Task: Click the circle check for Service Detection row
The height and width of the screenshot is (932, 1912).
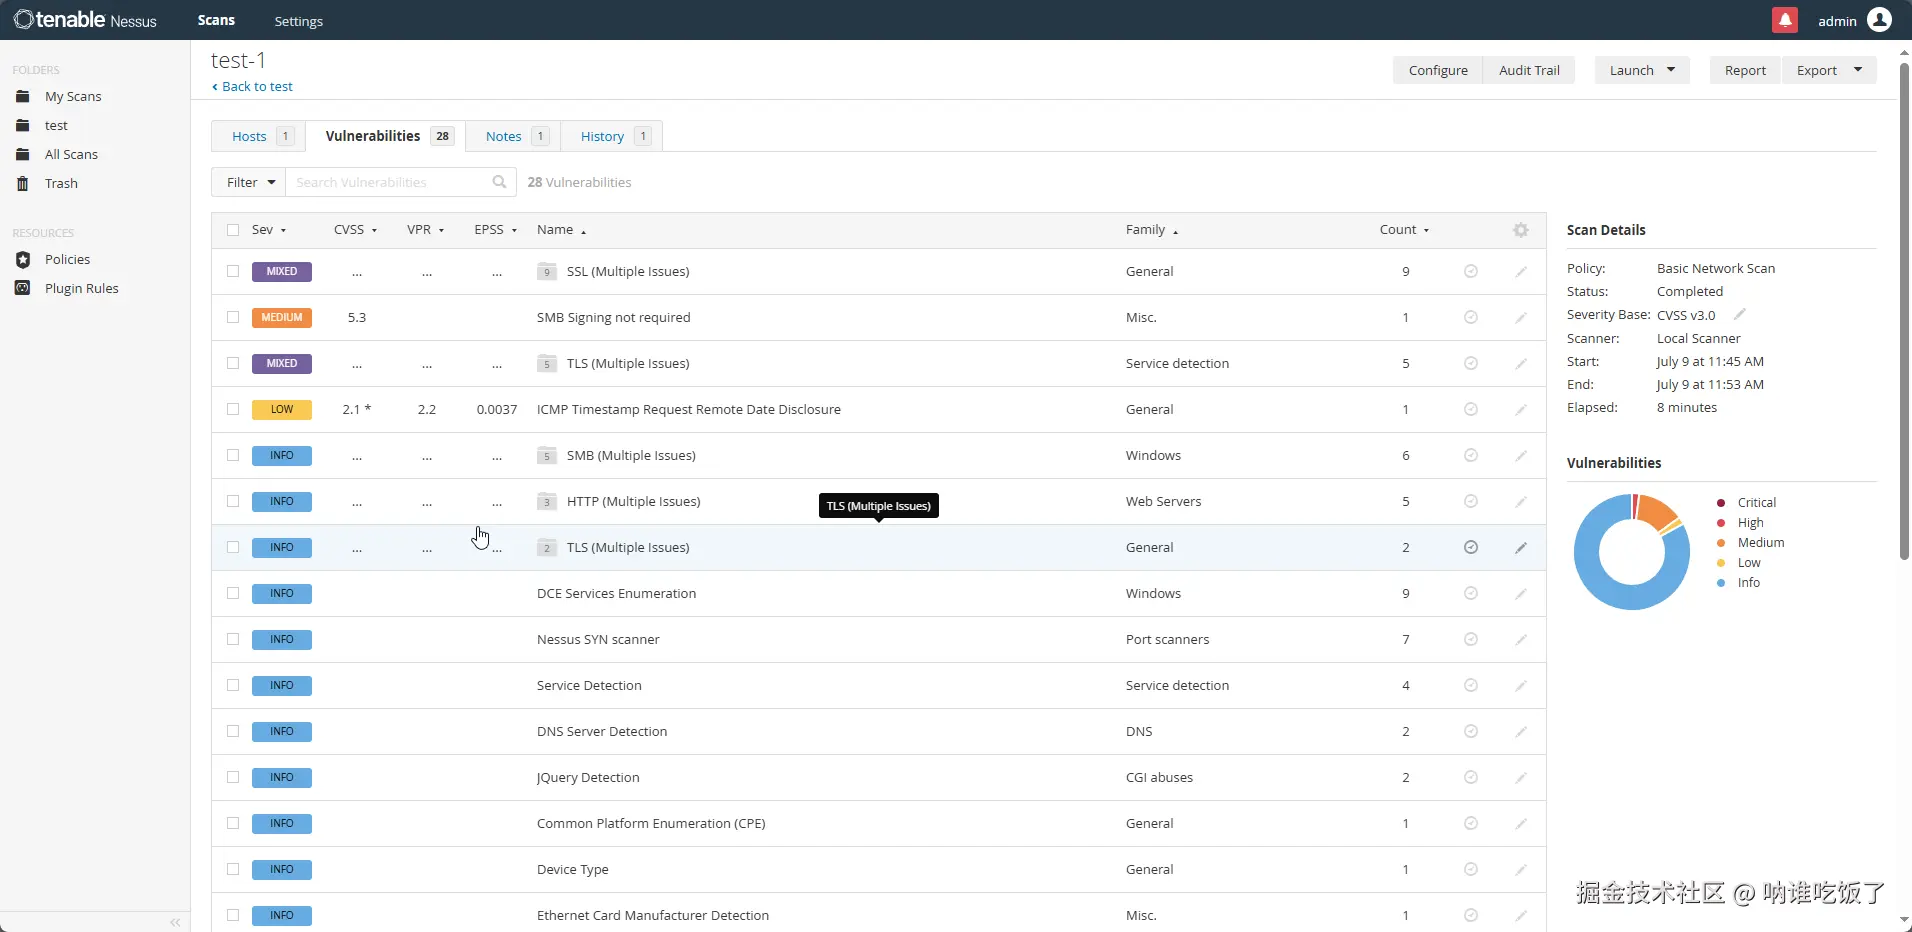Action: 1471,685
